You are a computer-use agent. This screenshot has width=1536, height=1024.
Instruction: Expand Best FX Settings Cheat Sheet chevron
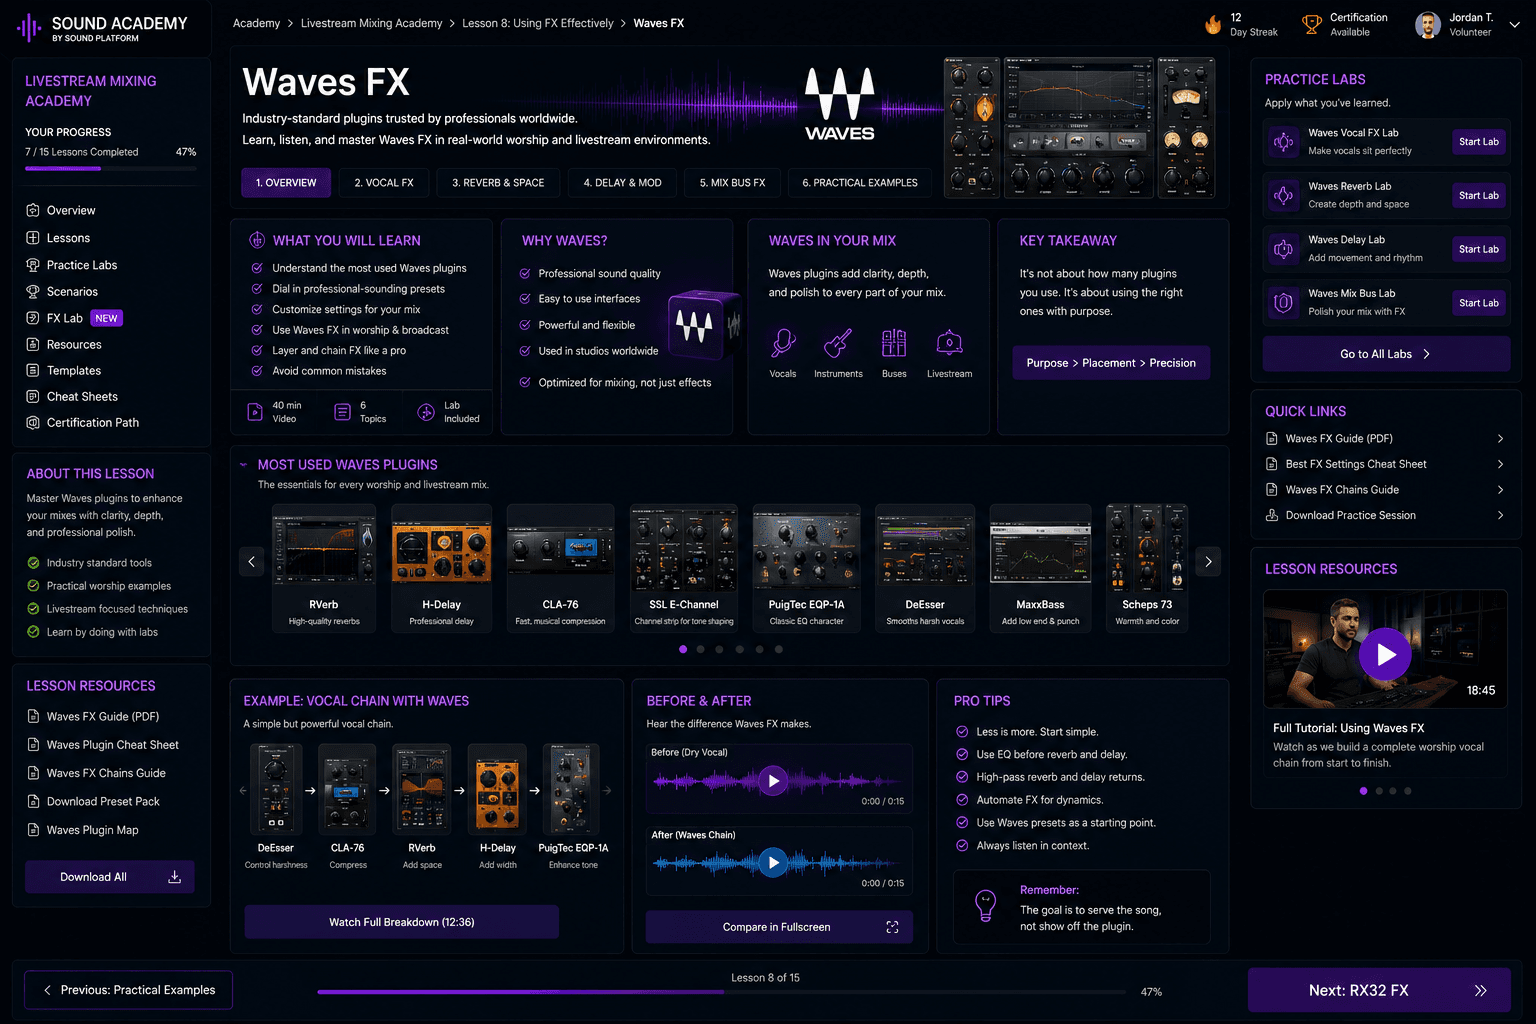1500,464
